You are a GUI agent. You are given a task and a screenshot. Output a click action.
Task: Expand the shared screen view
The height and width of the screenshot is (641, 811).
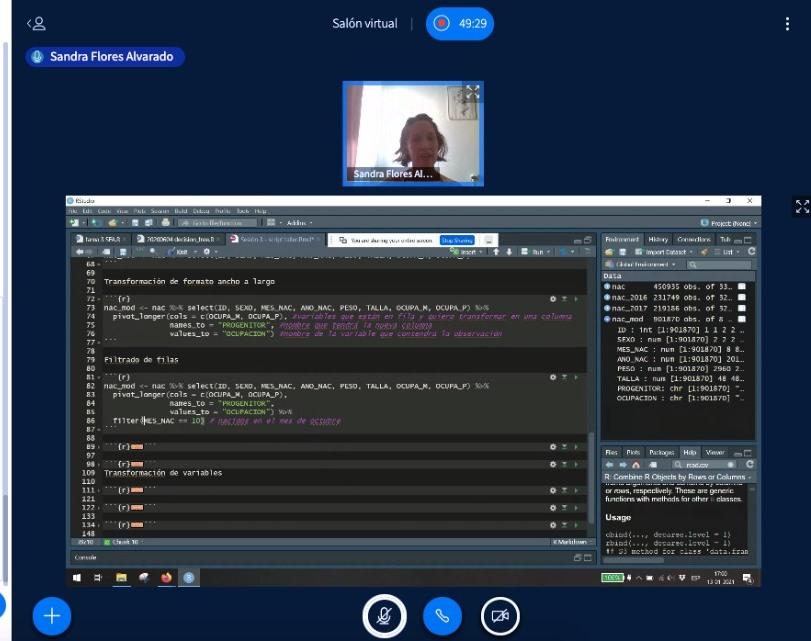pyautogui.click(x=801, y=206)
